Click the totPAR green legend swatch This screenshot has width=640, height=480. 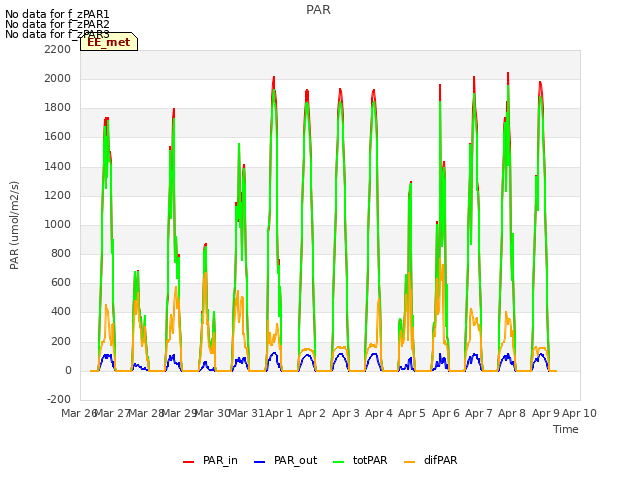point(338,462)
